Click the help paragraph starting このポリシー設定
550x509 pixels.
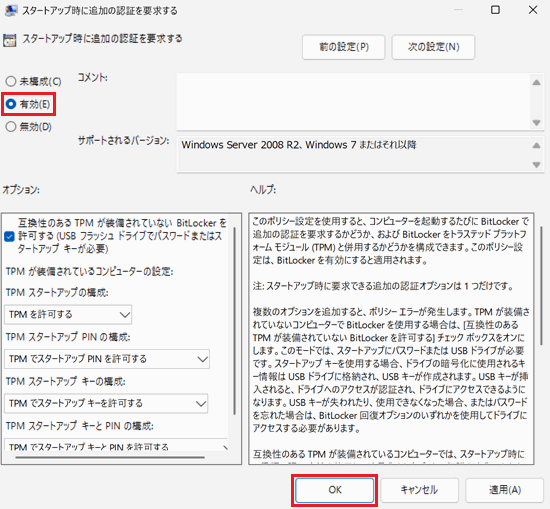coord(390,241)
